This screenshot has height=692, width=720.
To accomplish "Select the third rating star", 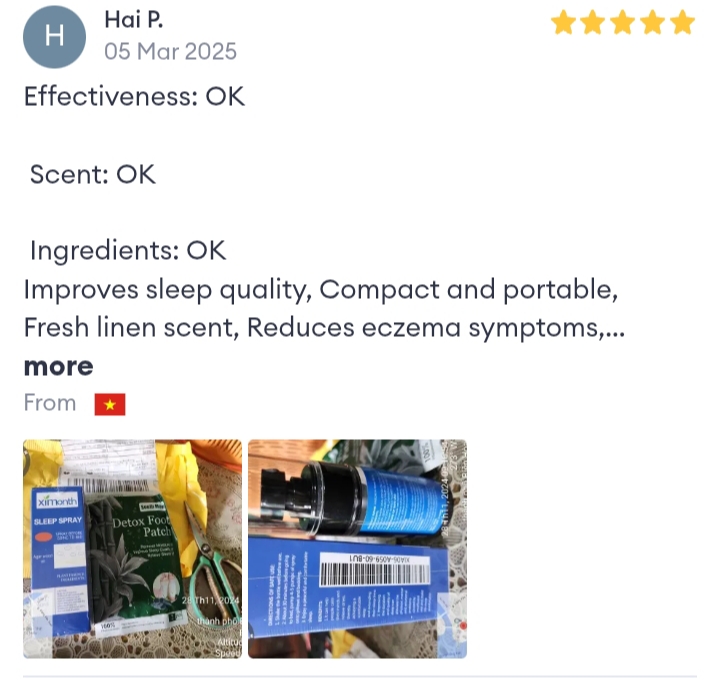I will pos(623,23).
